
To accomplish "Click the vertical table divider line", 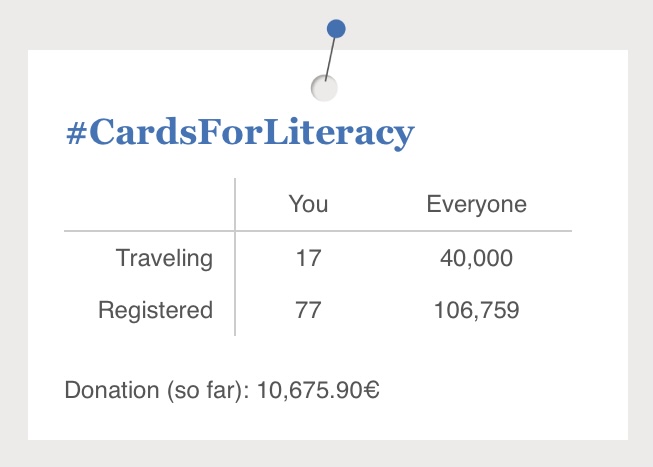I will [235, 257].
